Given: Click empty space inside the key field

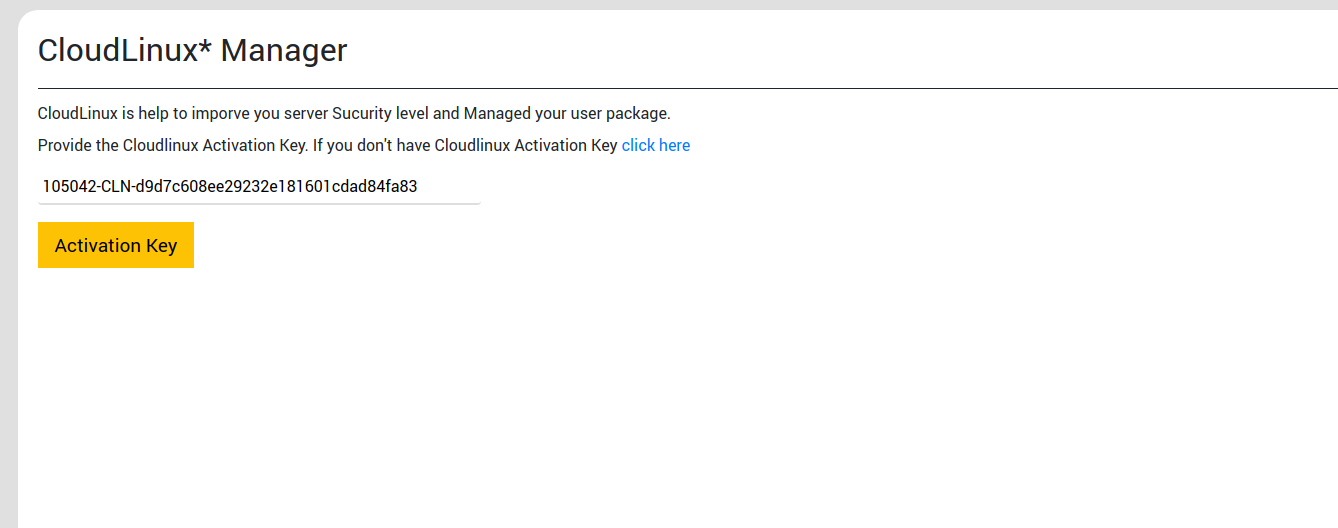Looking at the screenshot, I should click(450, 186).
